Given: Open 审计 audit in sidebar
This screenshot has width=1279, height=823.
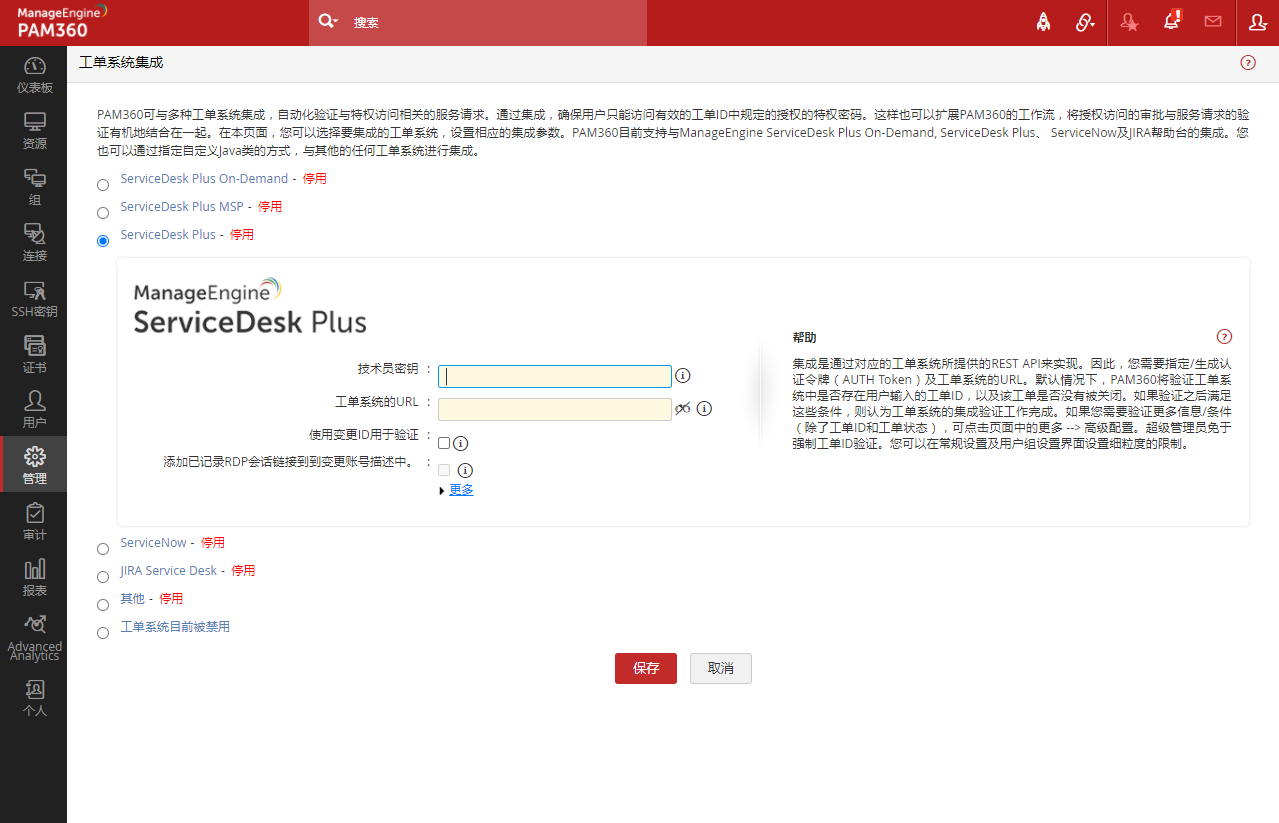Looking at the screenshot, I should pyautogui.click(x=34, y=522).
